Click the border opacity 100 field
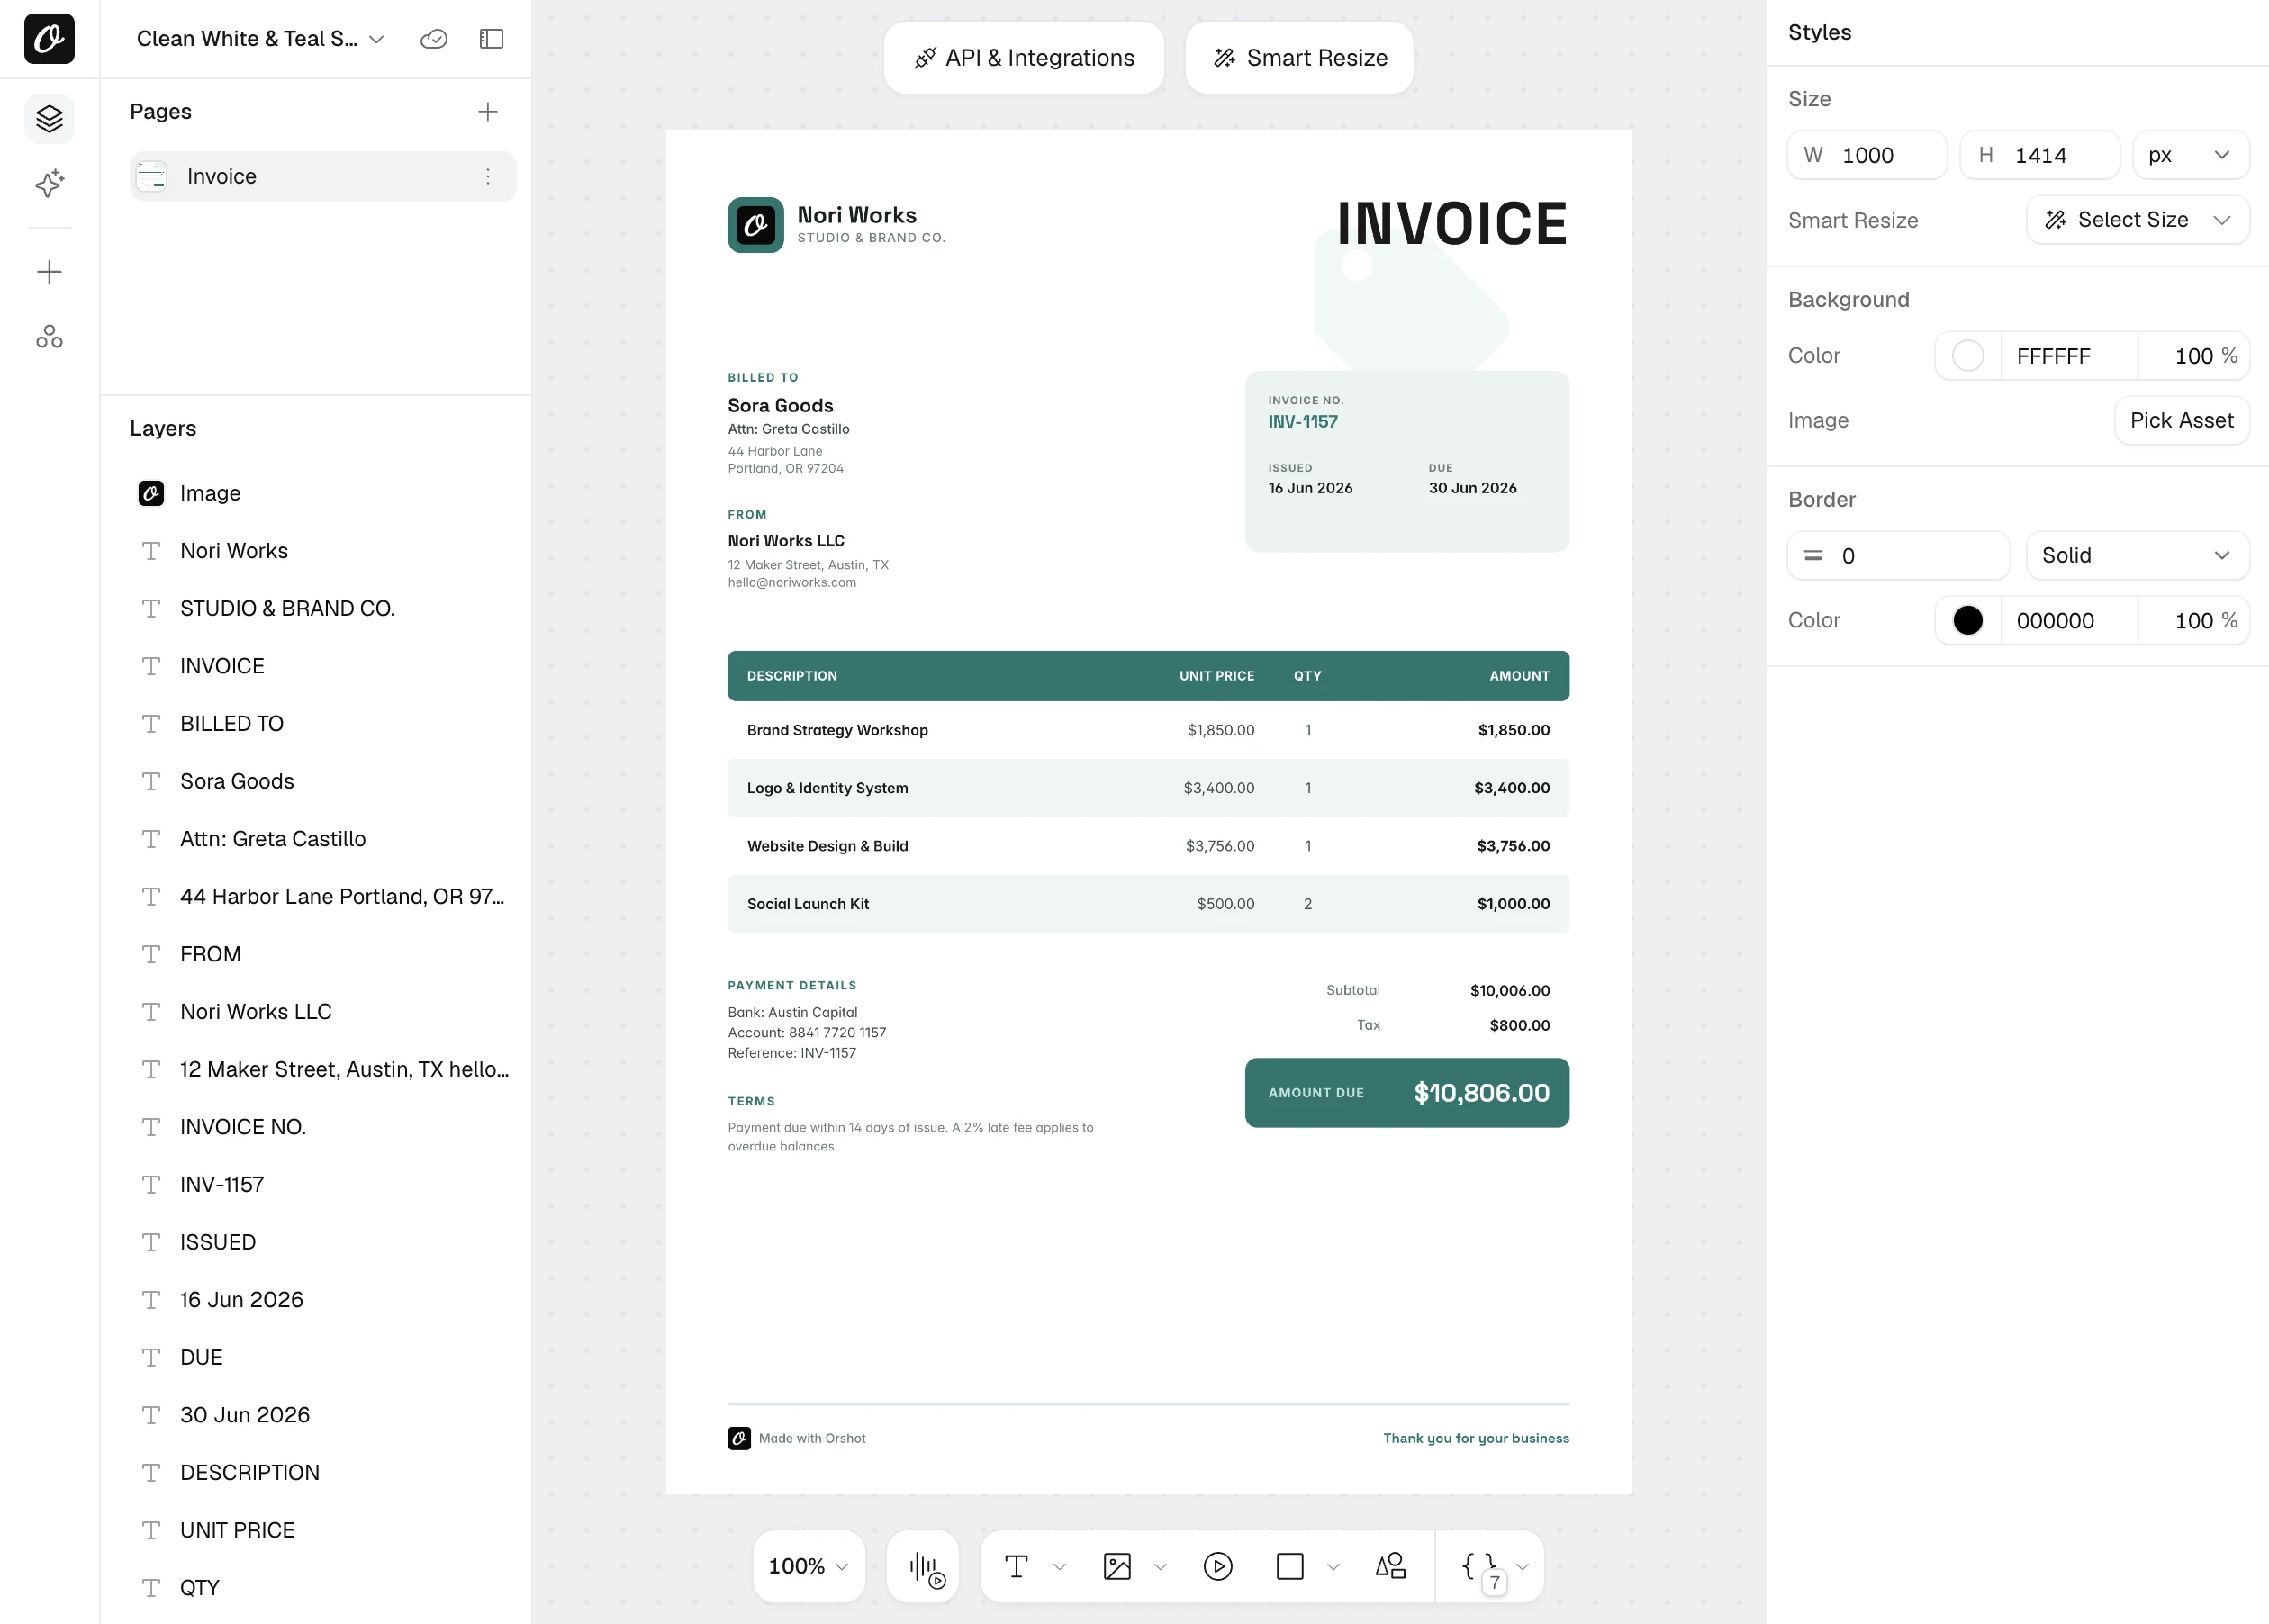The width and height of the screenshot is (2269, 1624). click(x=2194, y=620)
